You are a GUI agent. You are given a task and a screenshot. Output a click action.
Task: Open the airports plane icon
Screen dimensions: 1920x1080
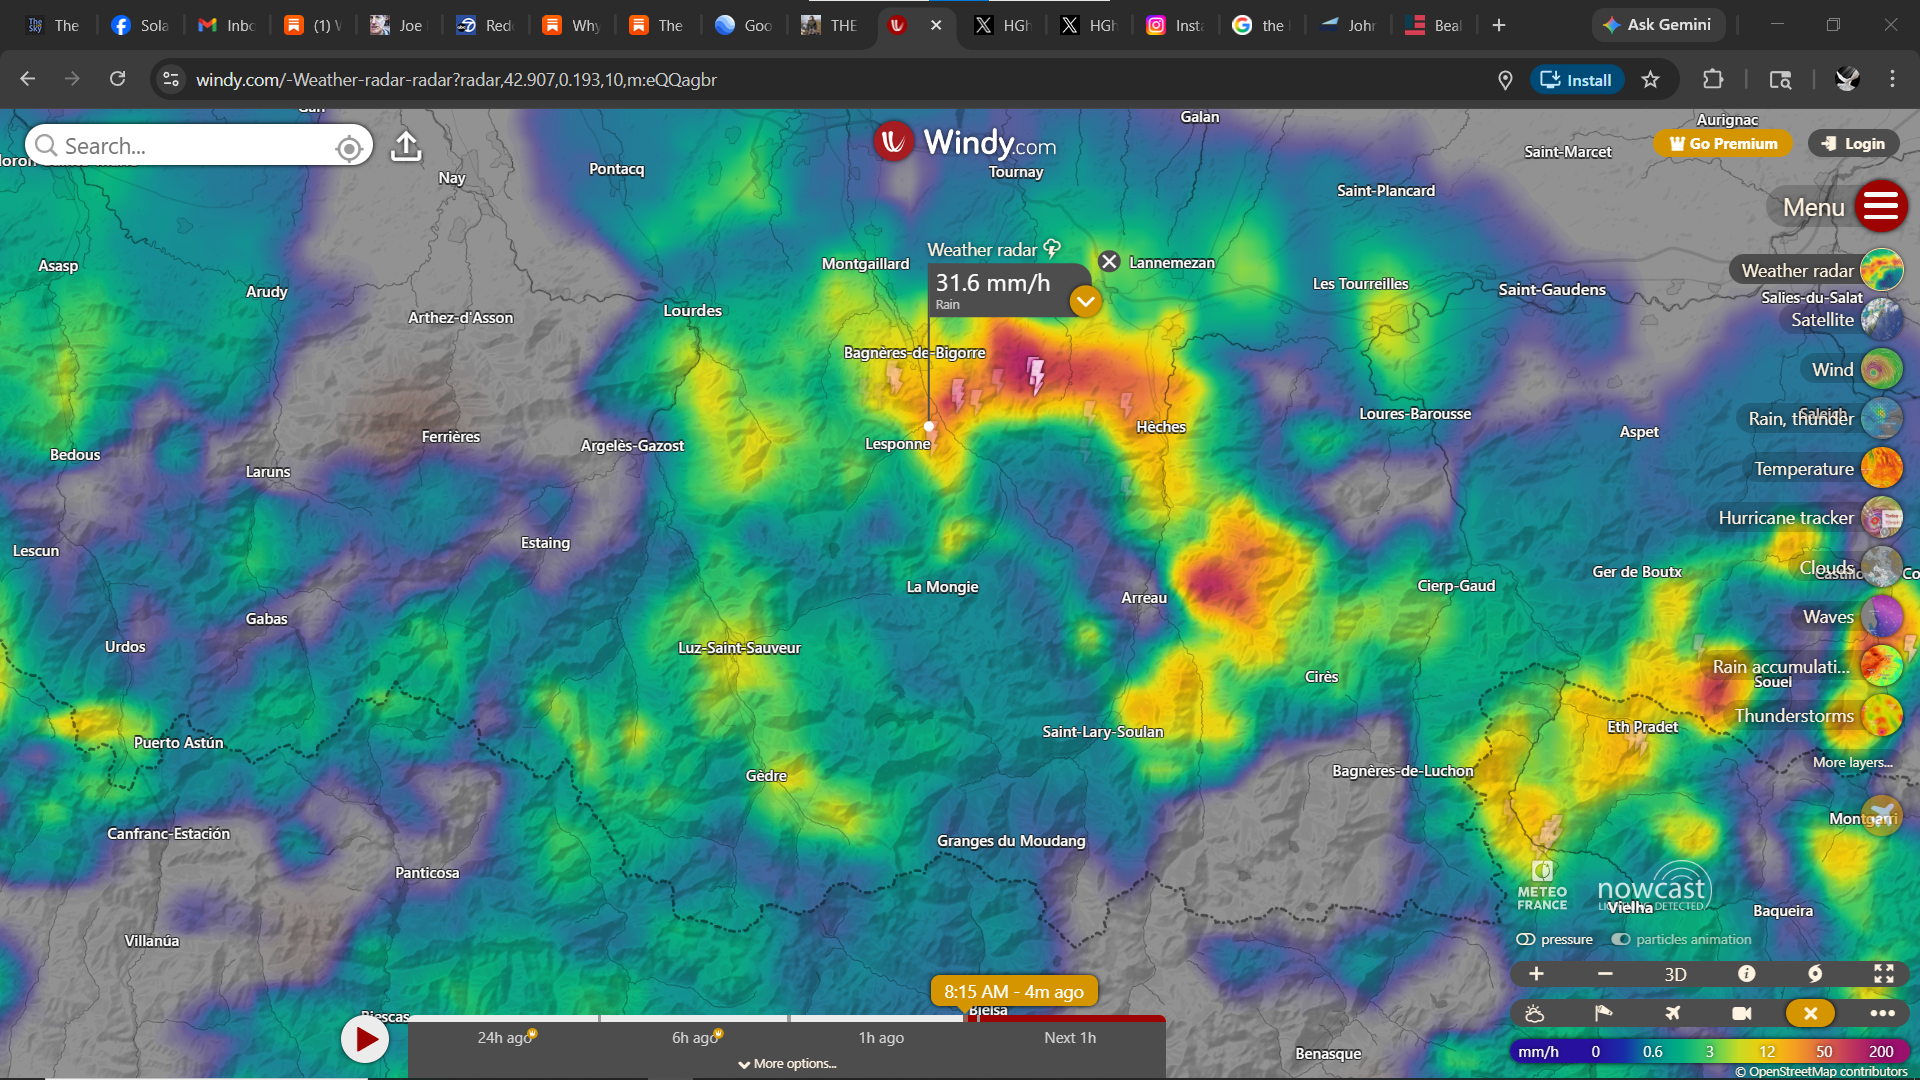(1673, 1013)
